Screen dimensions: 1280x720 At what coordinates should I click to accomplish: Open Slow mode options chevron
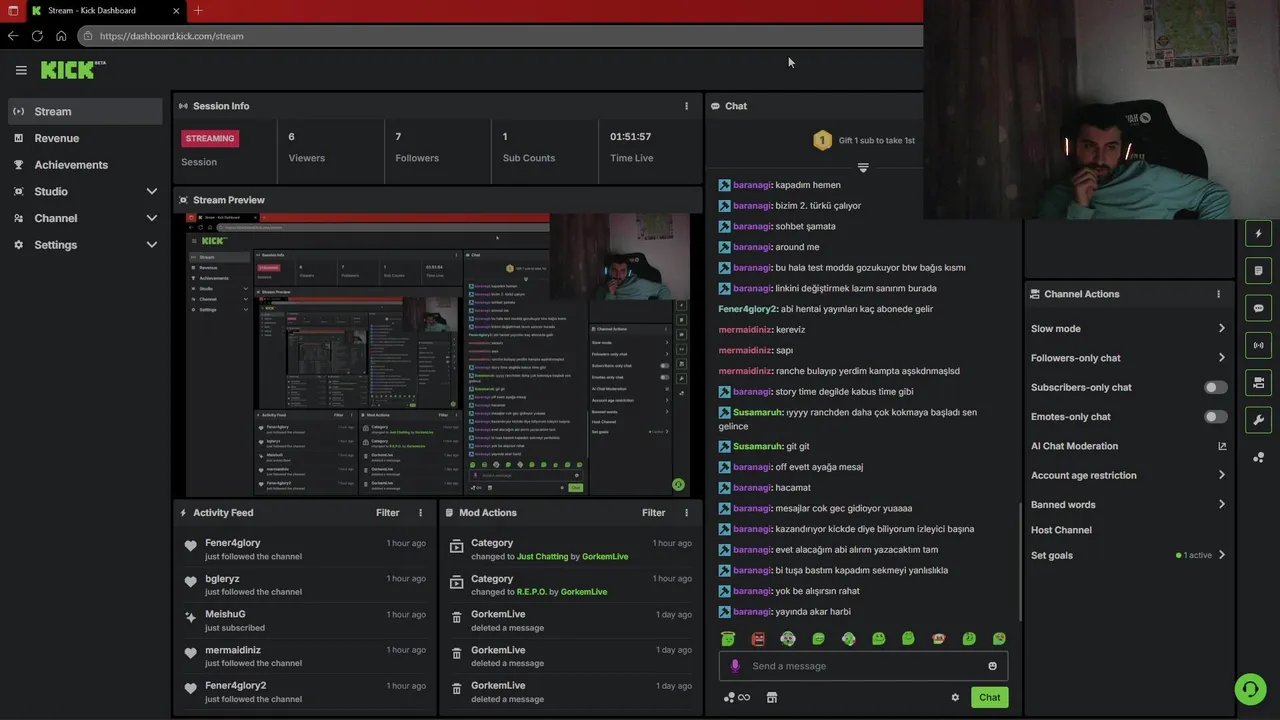1221,329
